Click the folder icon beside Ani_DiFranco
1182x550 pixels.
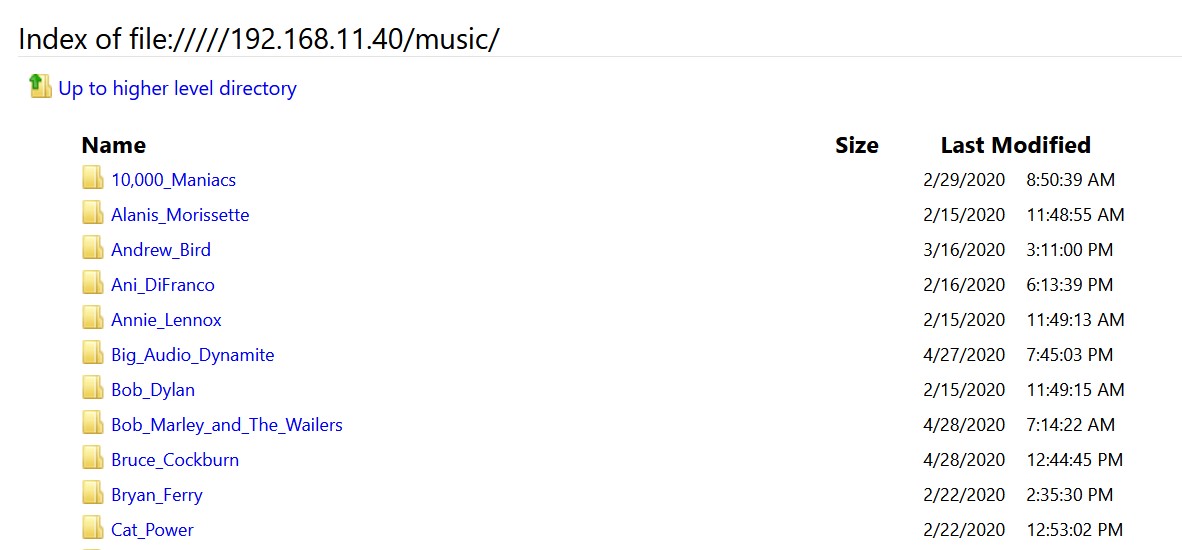point(93,283)
